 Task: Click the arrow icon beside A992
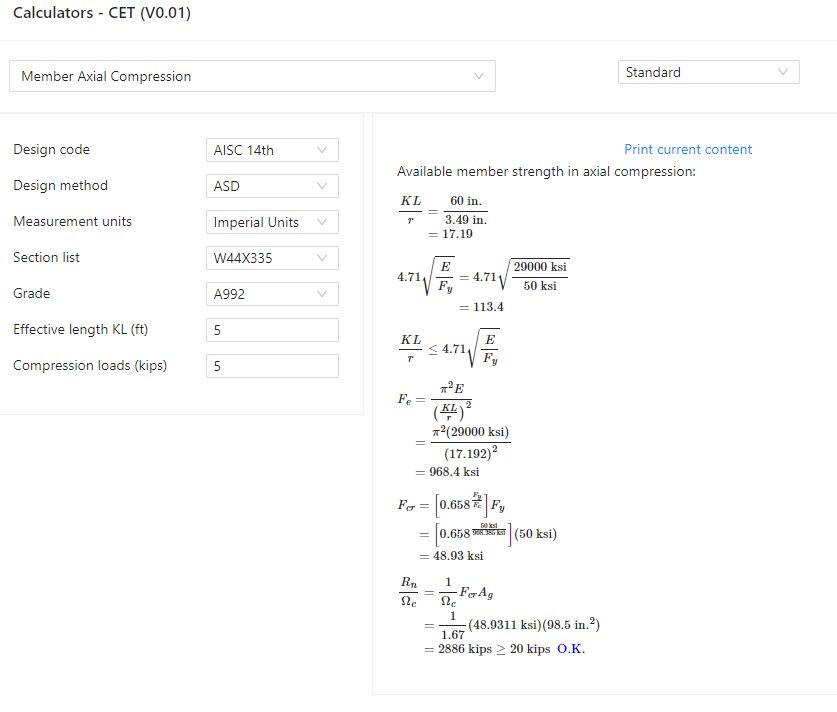pyautogui.click(x=322, y=294)
